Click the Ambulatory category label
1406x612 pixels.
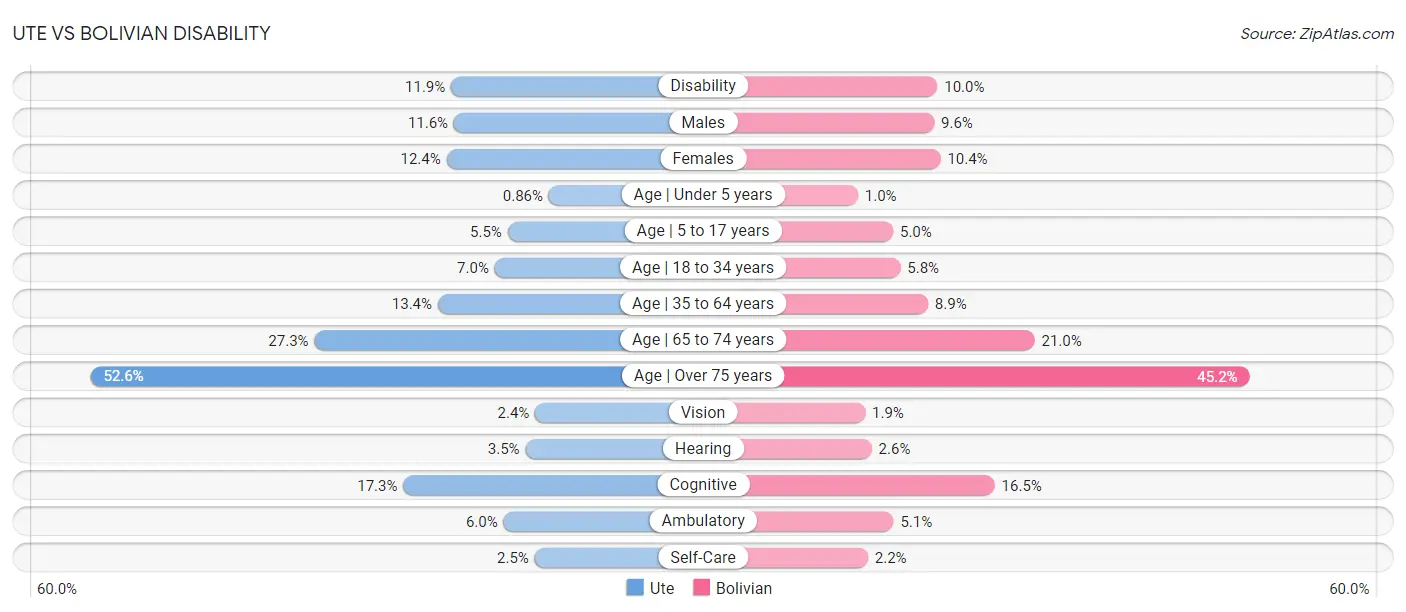pos(703,521)
